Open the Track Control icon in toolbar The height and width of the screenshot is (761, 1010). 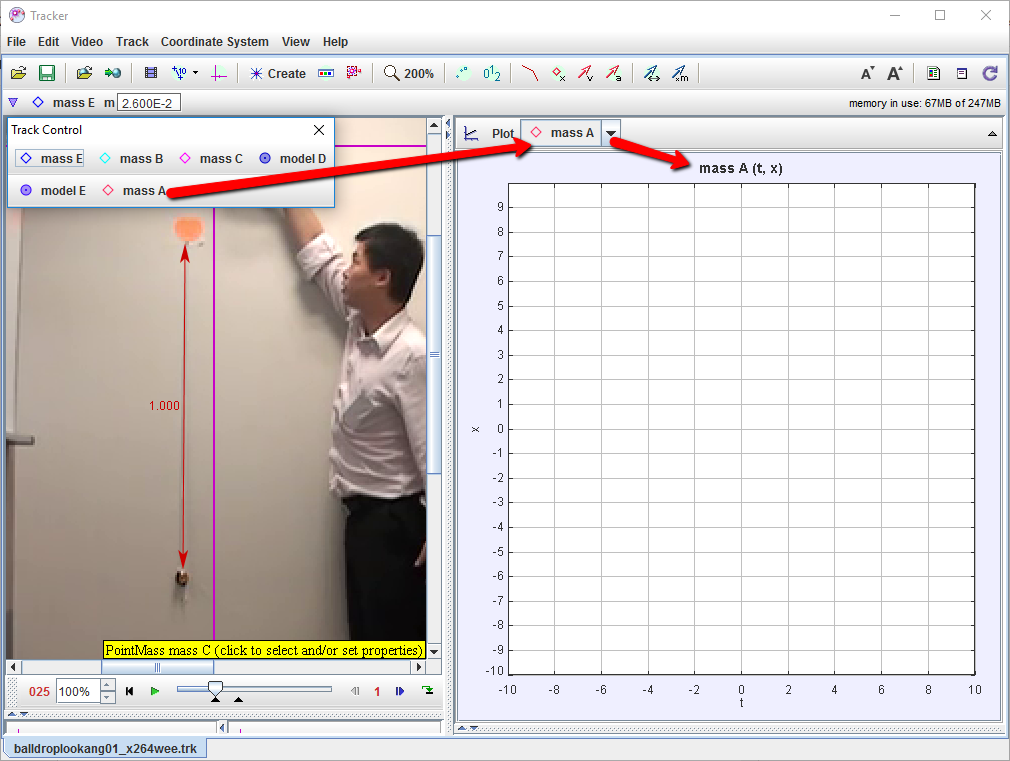pos(326,73)
